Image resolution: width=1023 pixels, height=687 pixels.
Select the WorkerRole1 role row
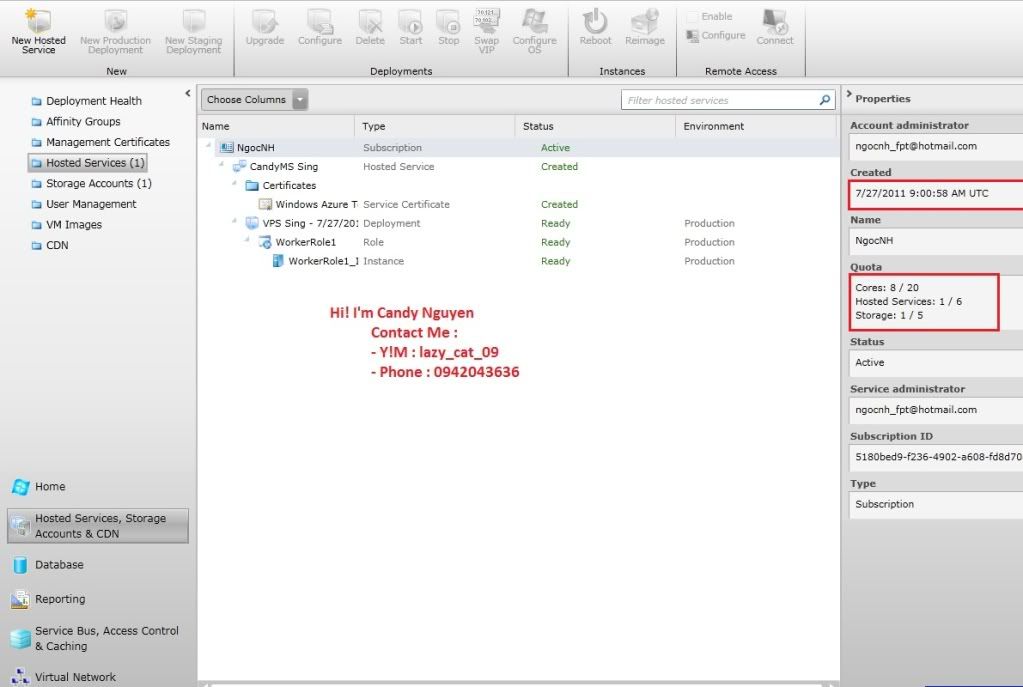(518, 242)
